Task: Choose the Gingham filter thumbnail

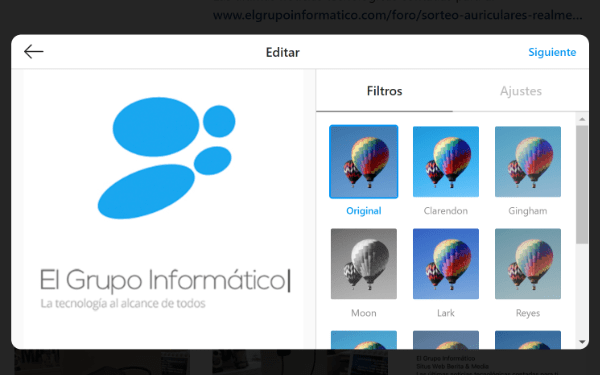Action: click(x=528, y=161)
